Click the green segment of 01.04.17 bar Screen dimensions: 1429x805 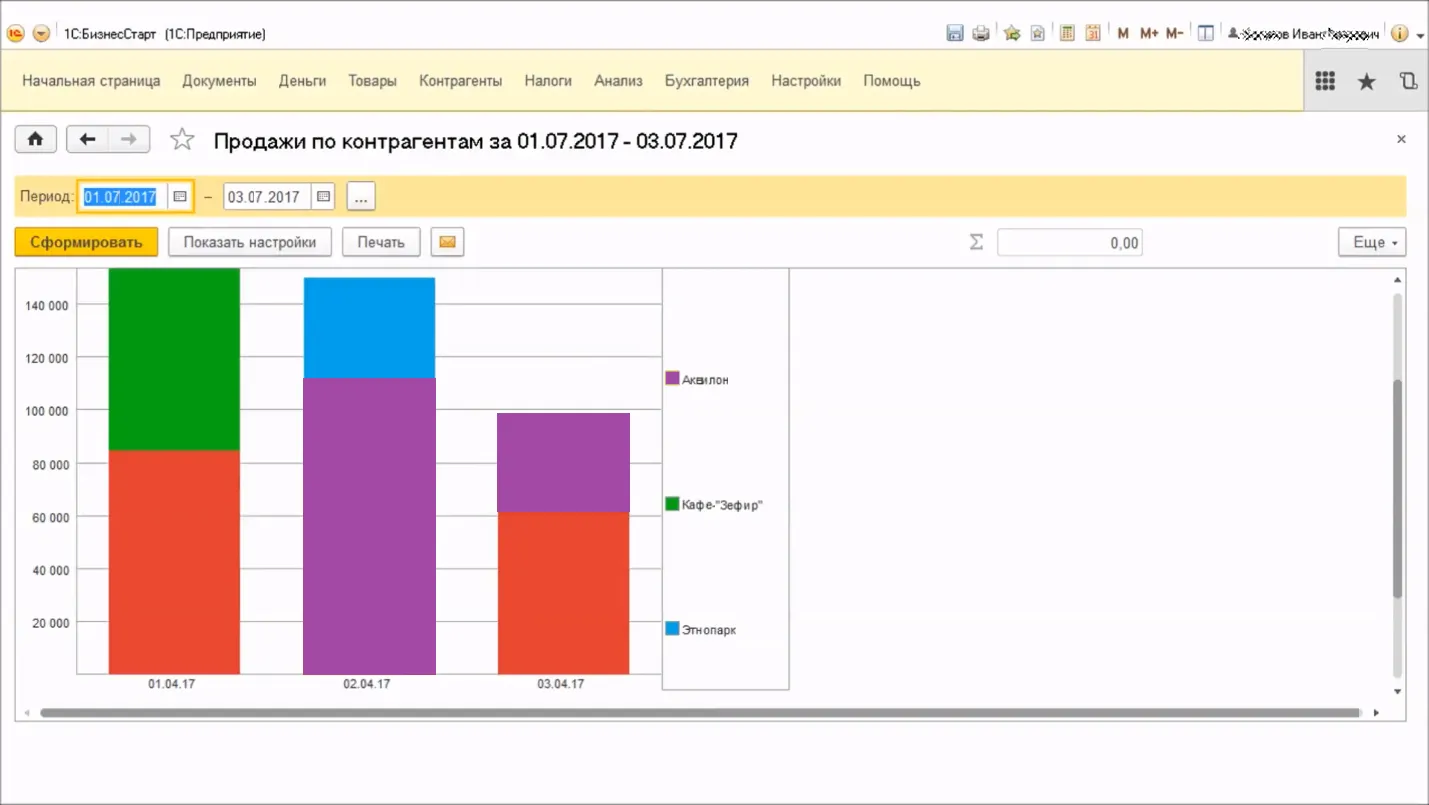[x=174, y=360]
